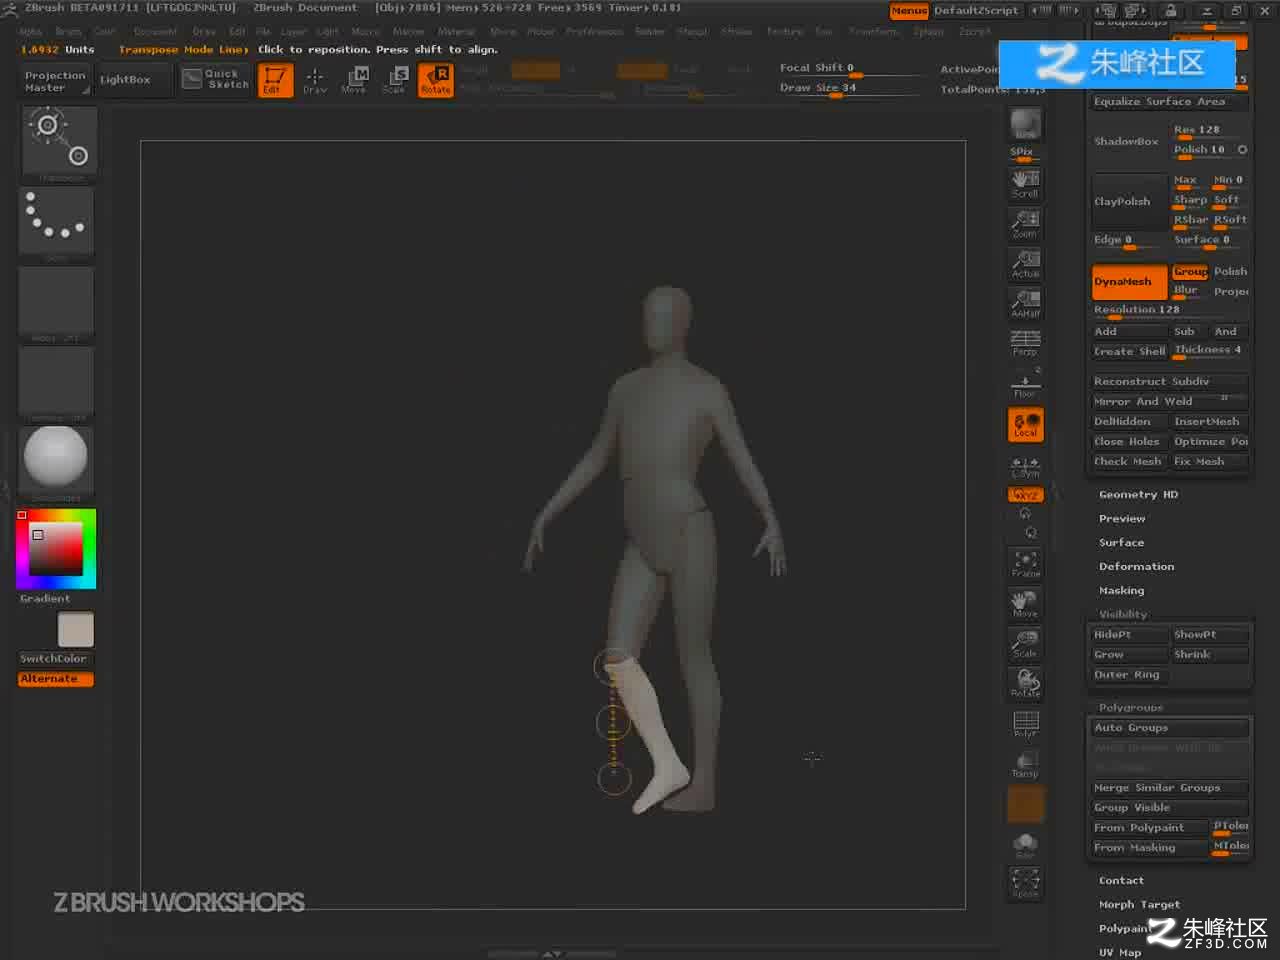This screenshot has width=1280, height=960.
Task: Open the Document menu
Action: pyautogui.click(x=155, y=32)
